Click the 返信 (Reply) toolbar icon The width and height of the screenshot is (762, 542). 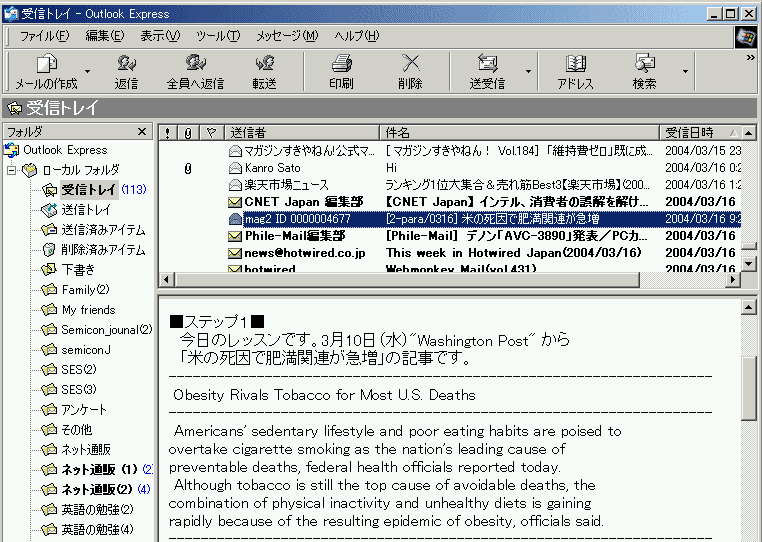[127, 64]
